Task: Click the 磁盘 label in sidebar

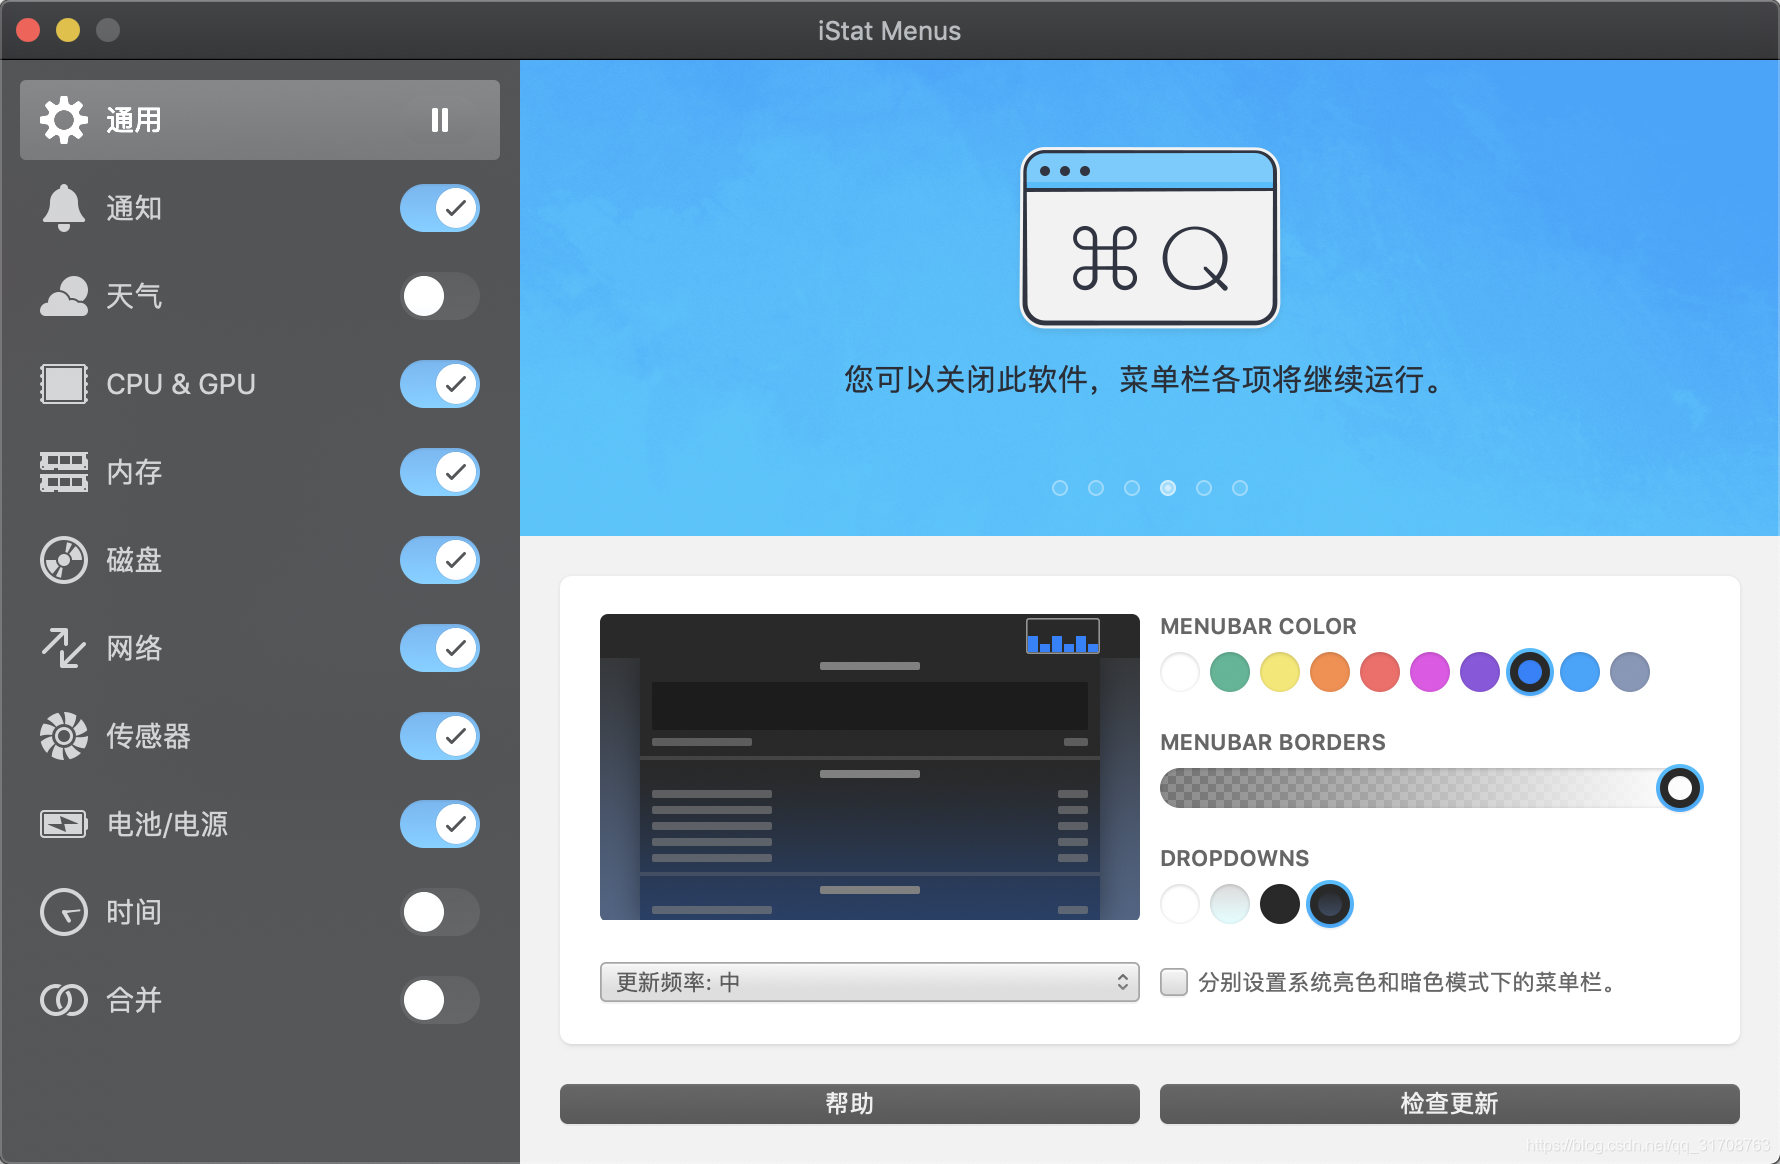Action: point(134,560)
